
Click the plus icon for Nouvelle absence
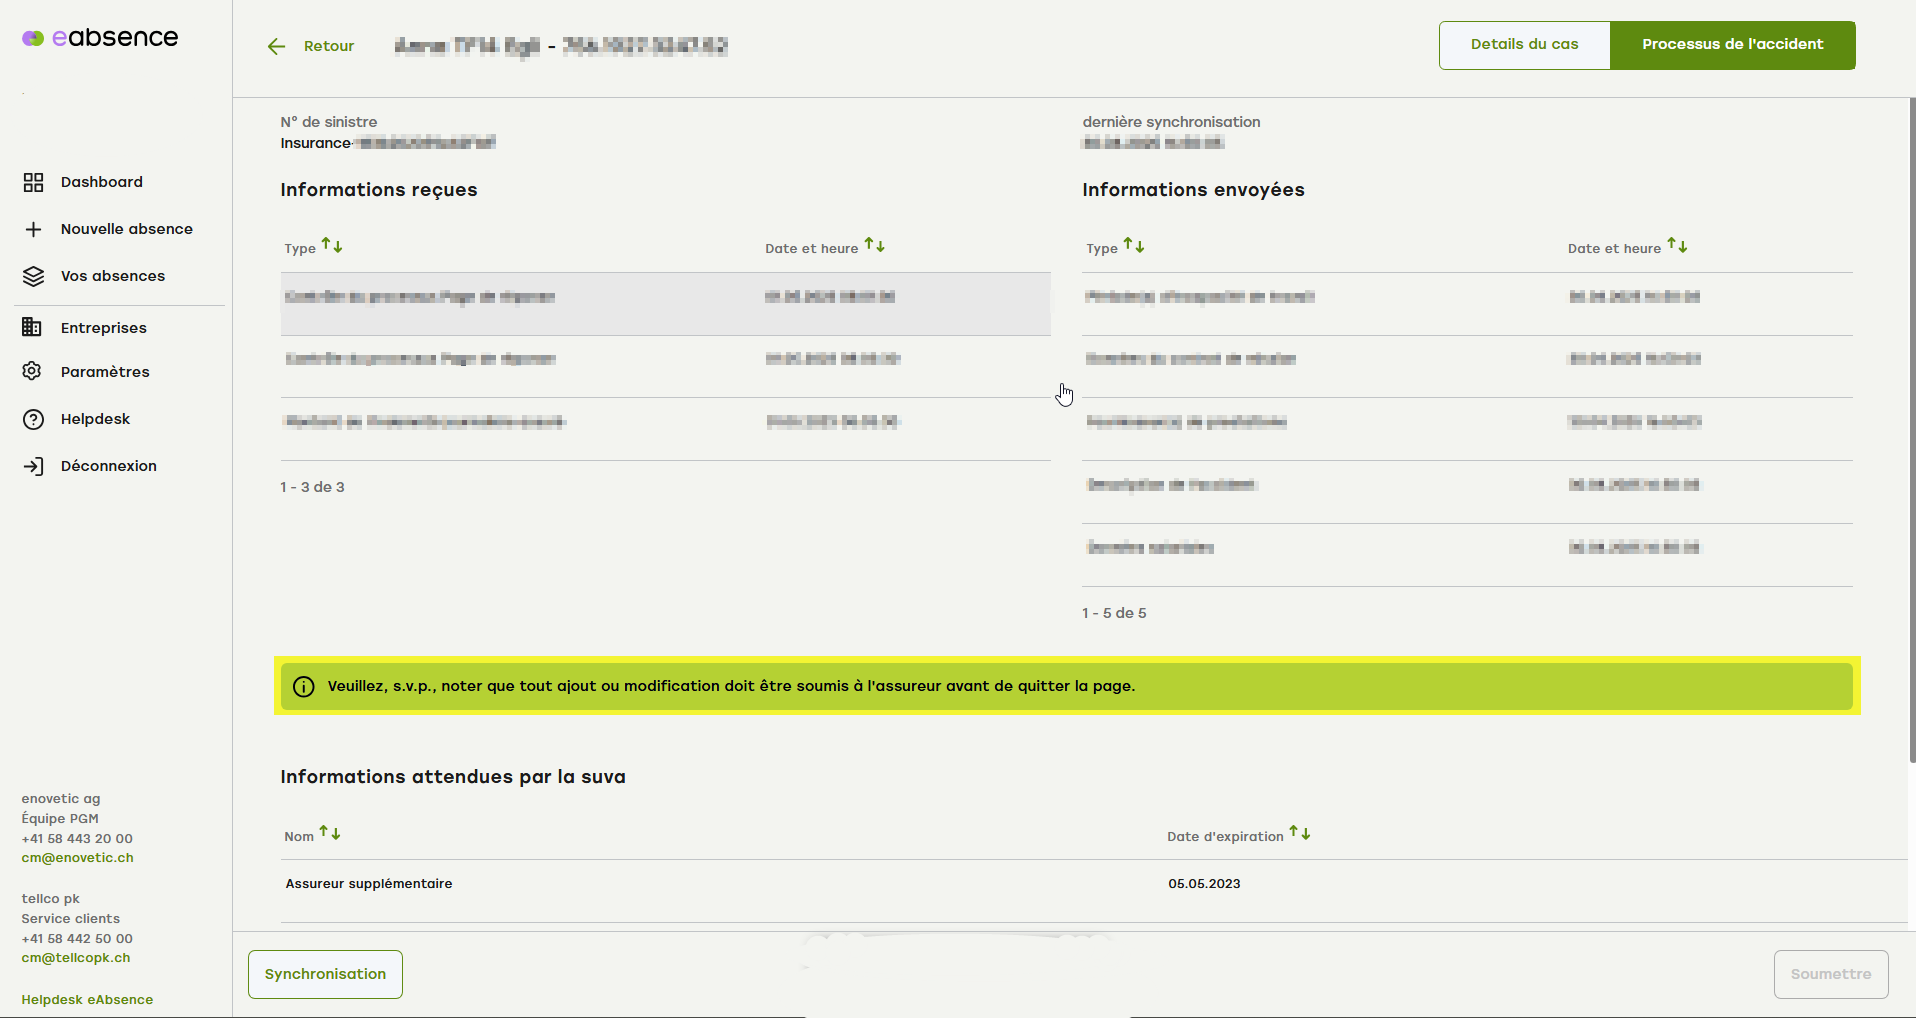click(x=33, y=229)
